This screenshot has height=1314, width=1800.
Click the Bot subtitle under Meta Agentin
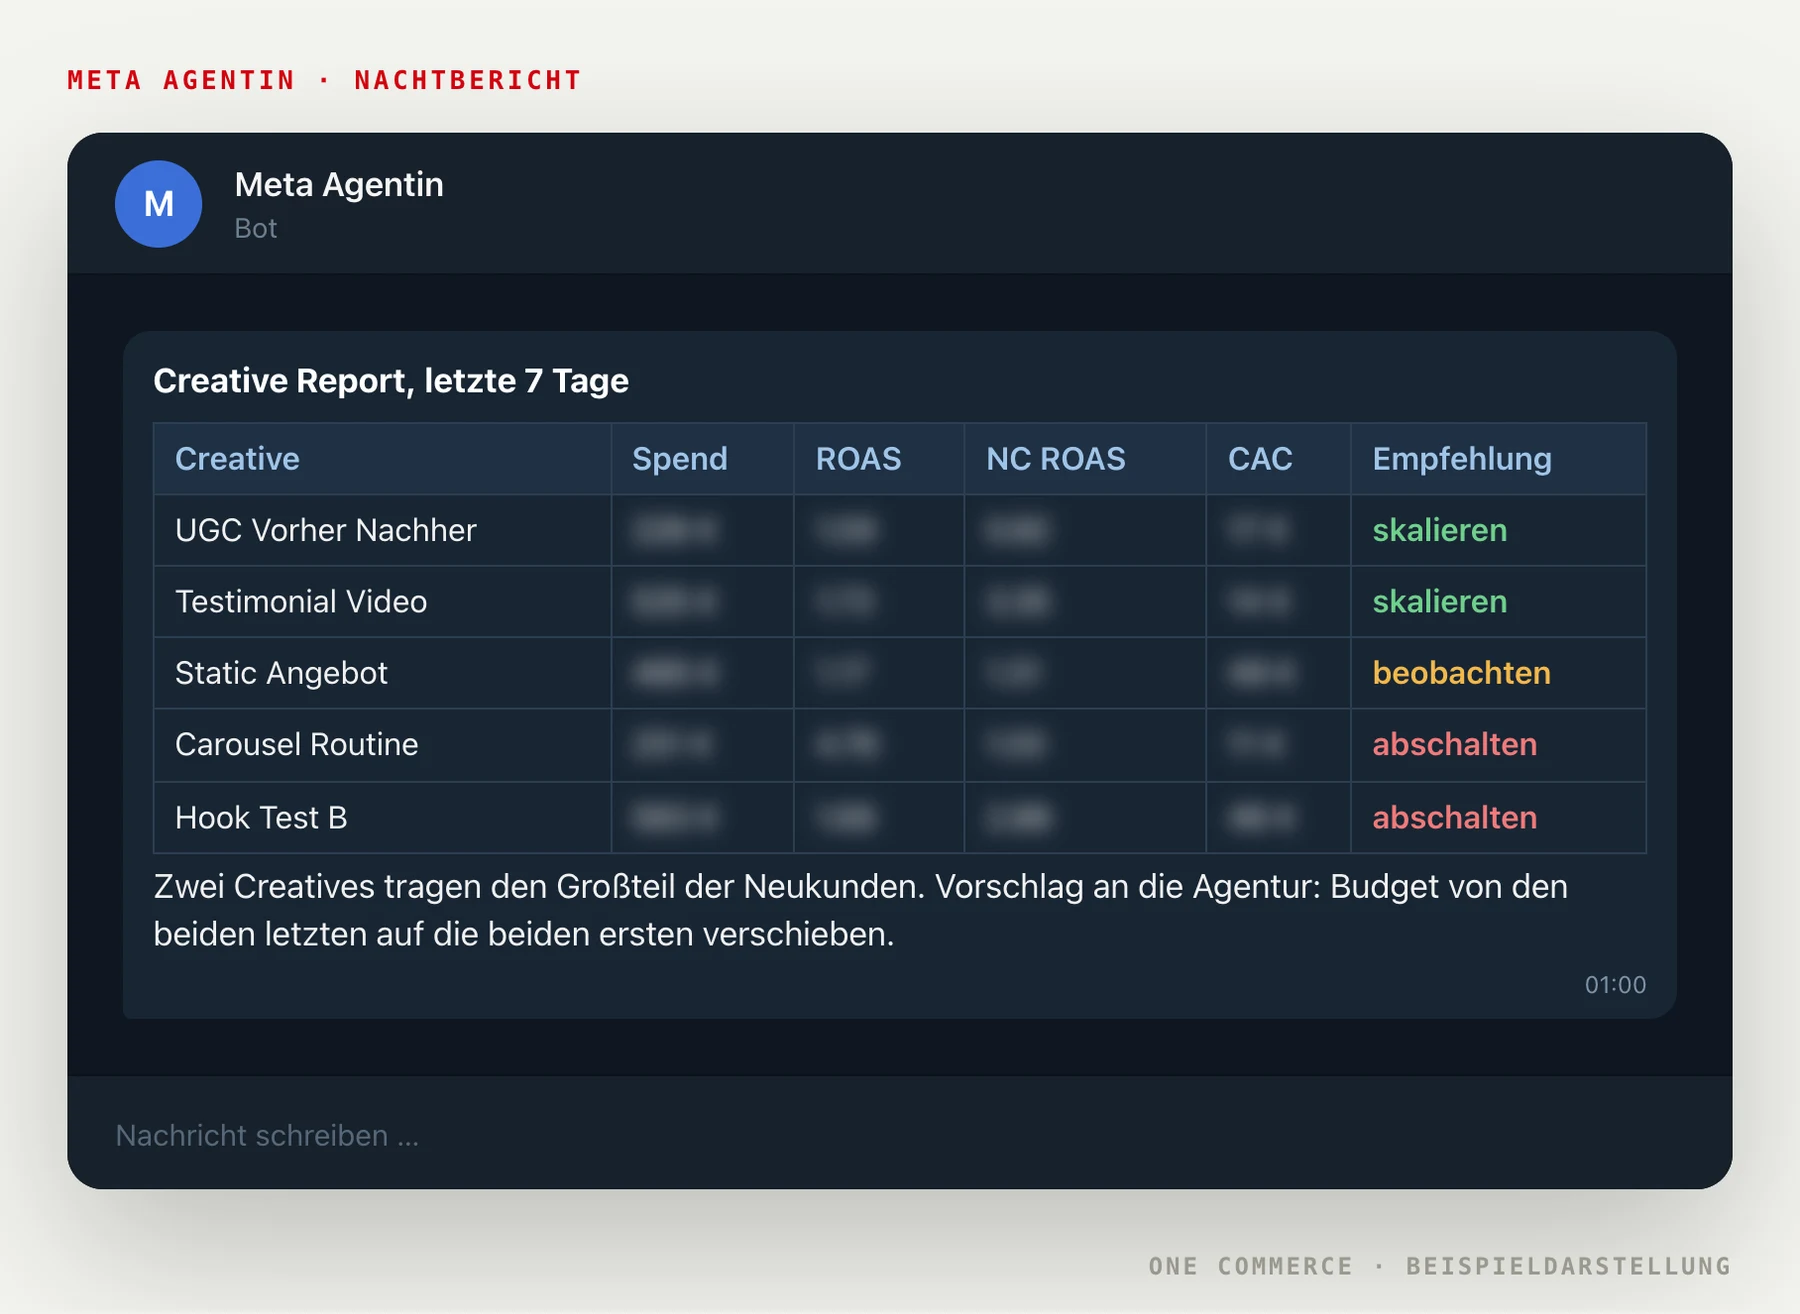click(x=256, y=229)
